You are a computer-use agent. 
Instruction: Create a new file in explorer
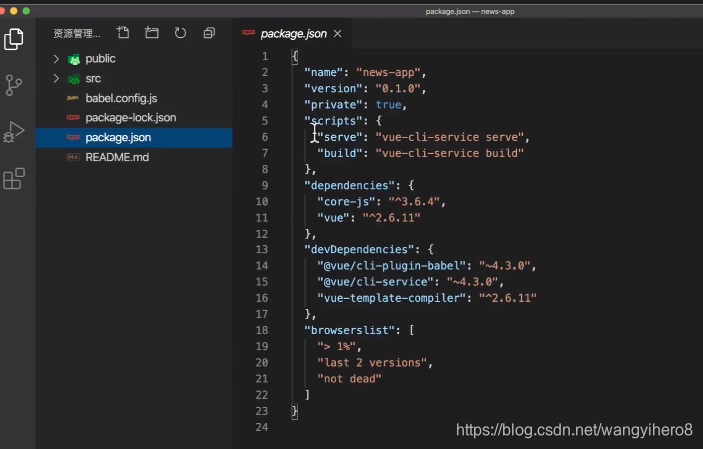coord(123,33)
